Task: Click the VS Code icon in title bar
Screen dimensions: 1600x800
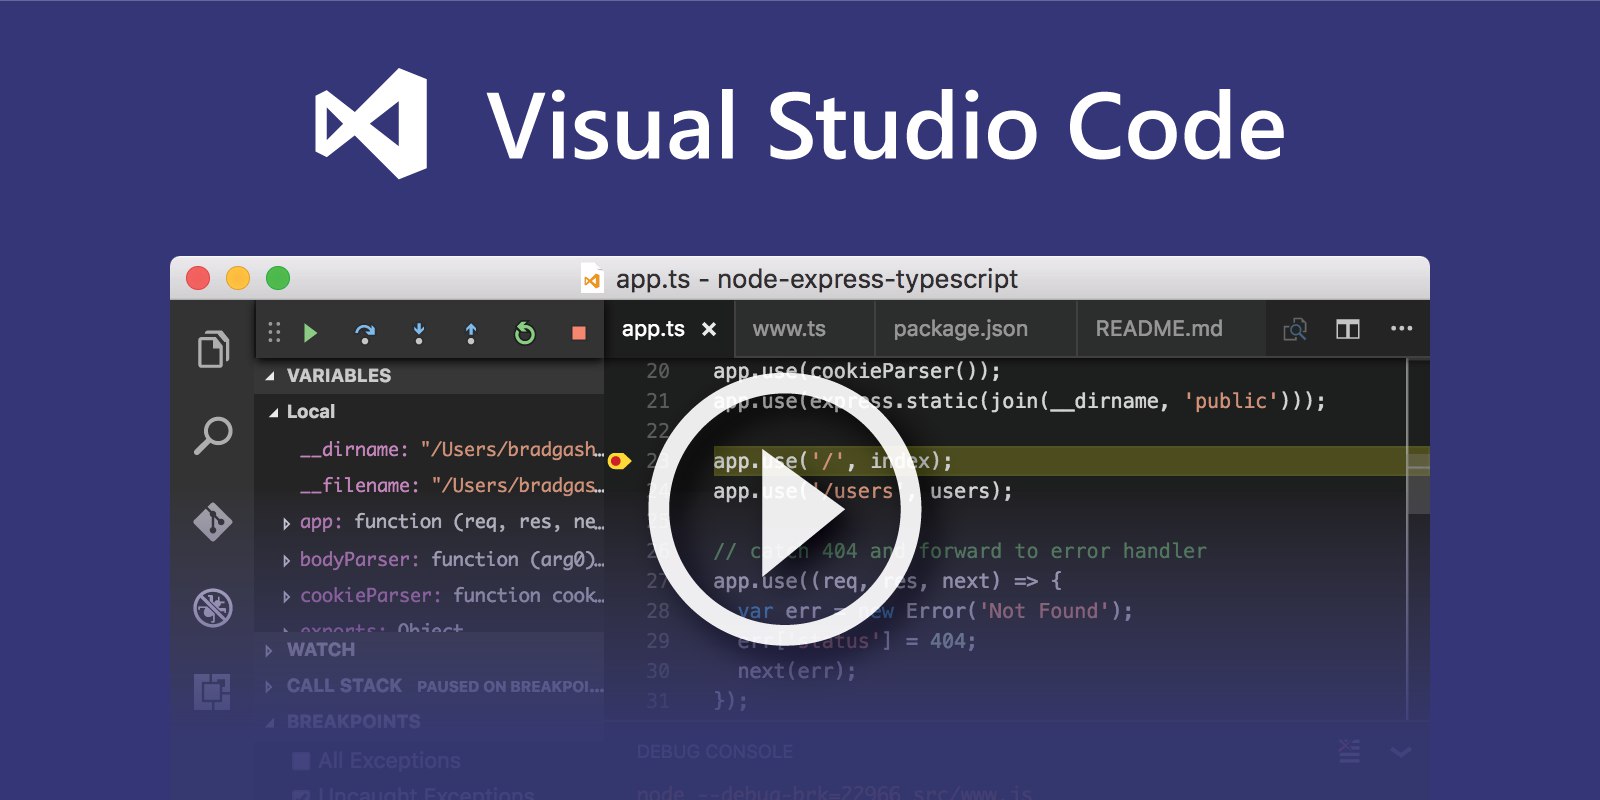Action: click(x=592, y=280)
